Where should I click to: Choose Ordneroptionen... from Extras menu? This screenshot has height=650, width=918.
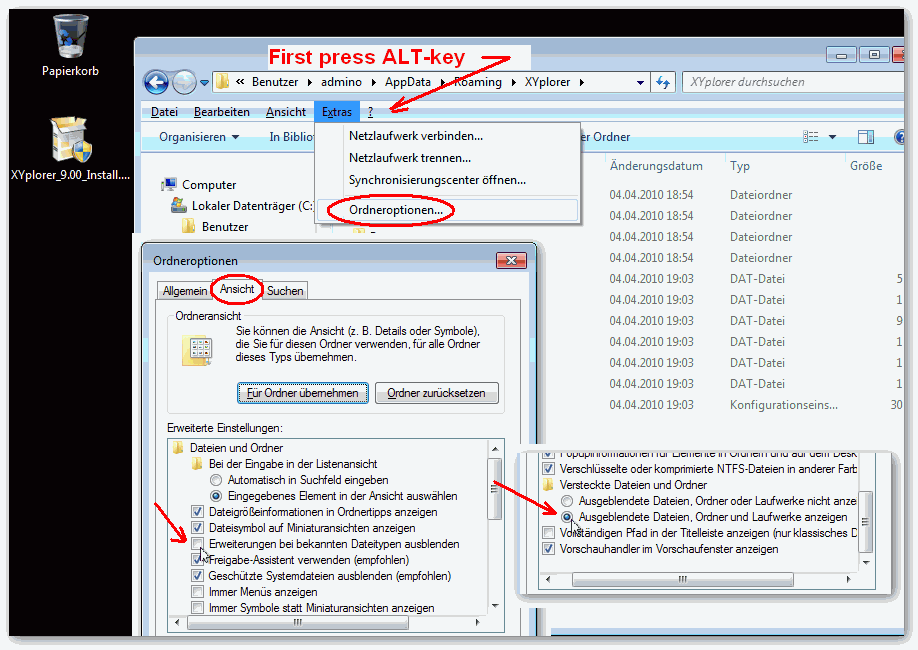pyautogui.click(x=396, y=210)
